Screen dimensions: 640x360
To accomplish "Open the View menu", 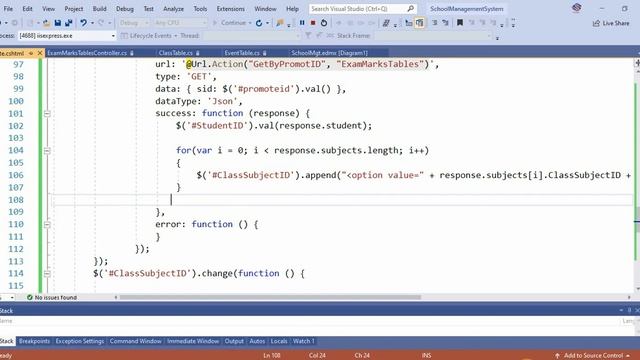I will click(48, 9).
